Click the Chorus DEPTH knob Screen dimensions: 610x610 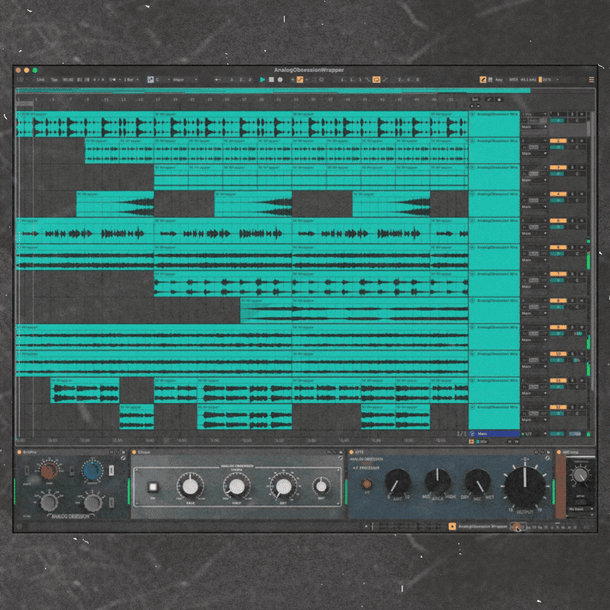pyautogui.click(x=237, y=487)
